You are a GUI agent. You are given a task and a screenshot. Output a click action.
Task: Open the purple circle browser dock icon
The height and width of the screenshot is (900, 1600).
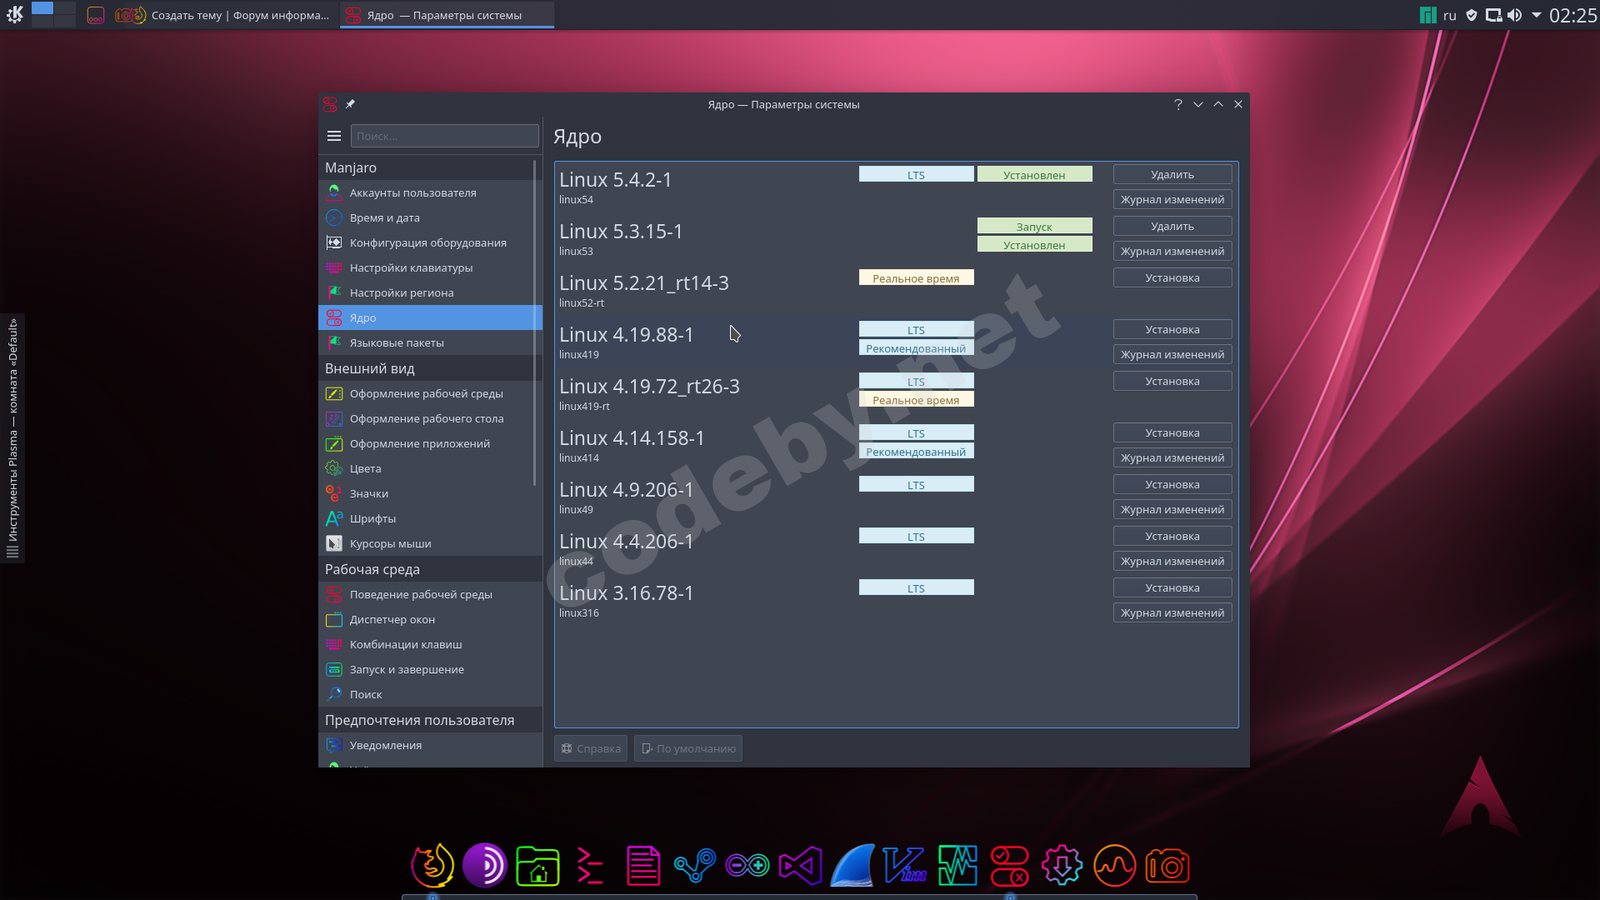[485, 866]
